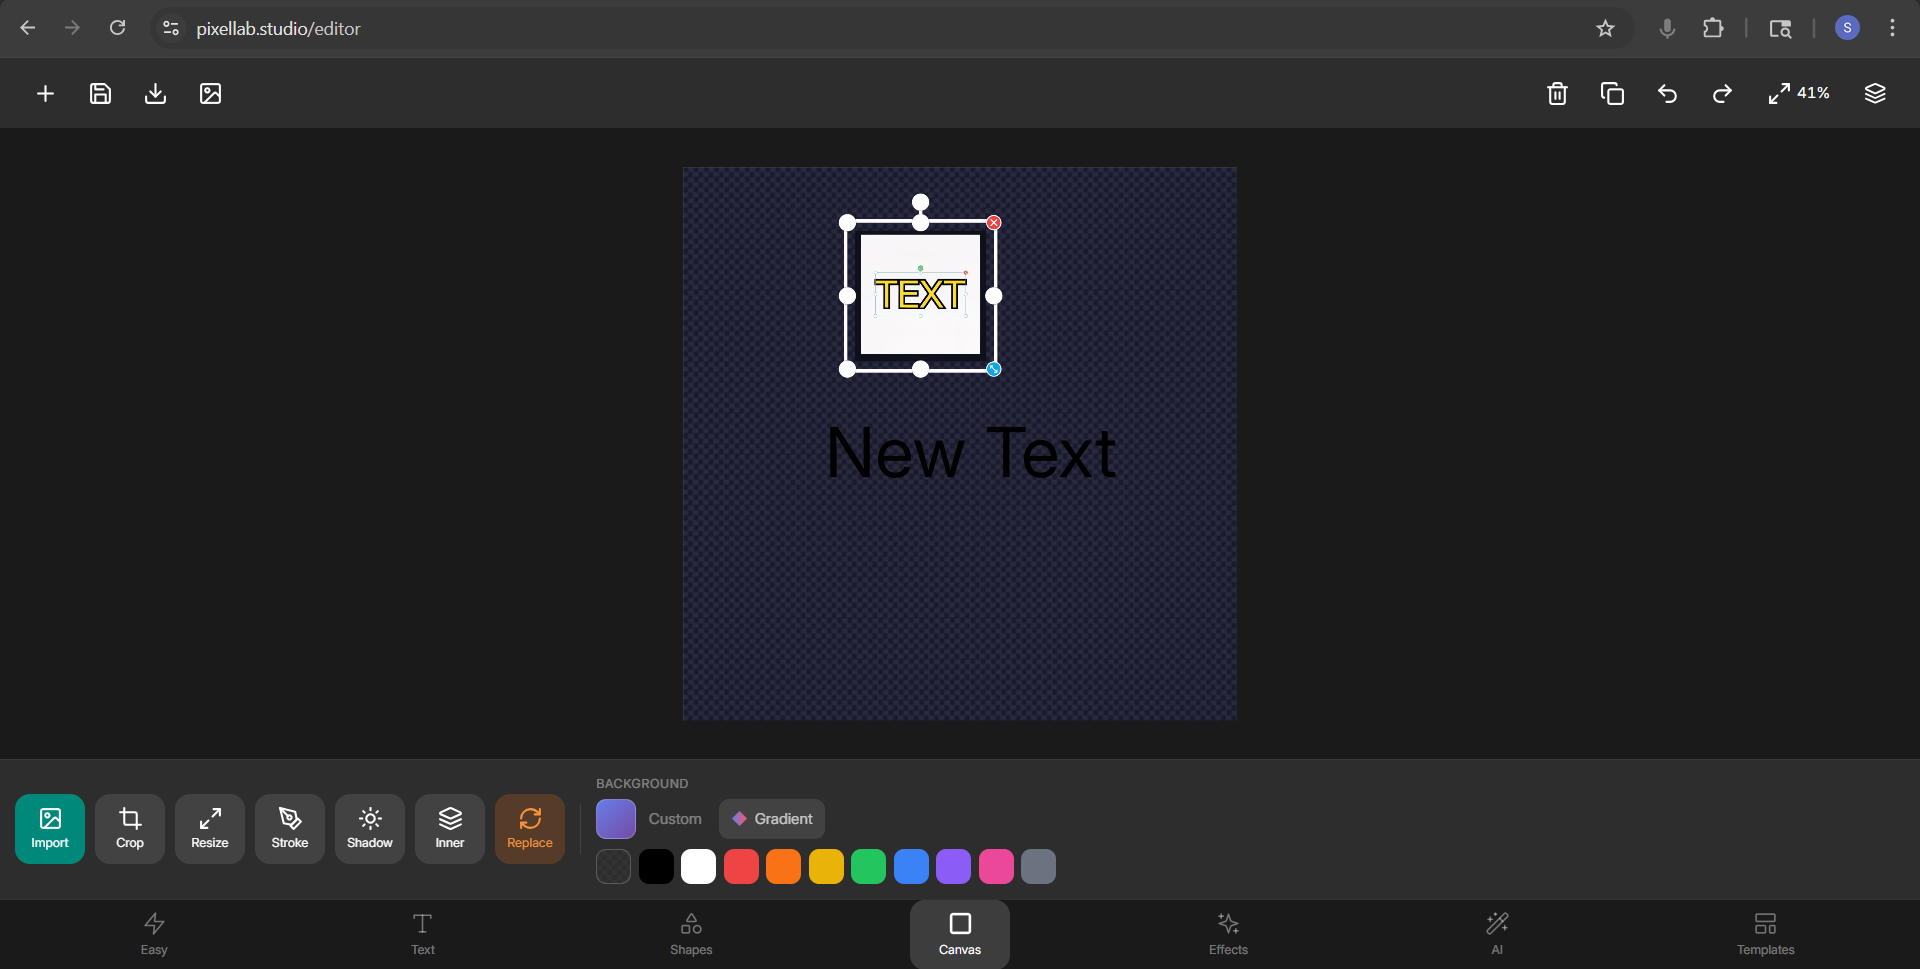Screen dimensions: 1920x969
Task: Click the 41% zoom fit control
Action: (x=1798, y=94)
